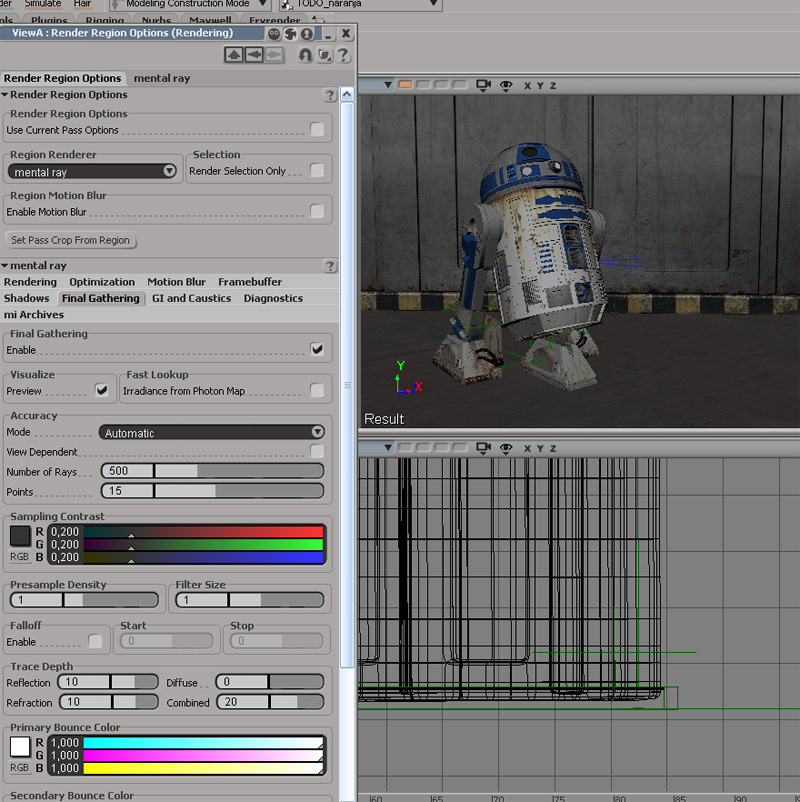Collapse the mental ray section

5,265
